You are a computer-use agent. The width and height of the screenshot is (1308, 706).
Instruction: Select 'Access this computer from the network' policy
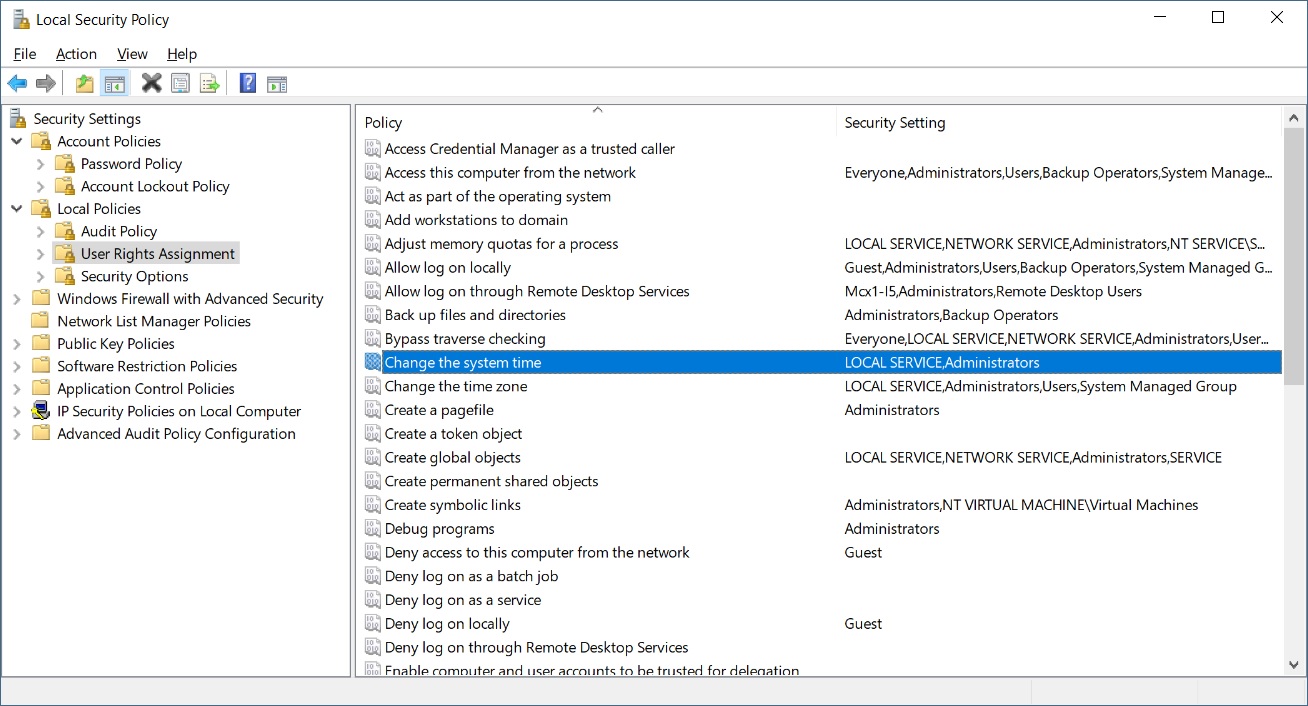coord(510,172)
